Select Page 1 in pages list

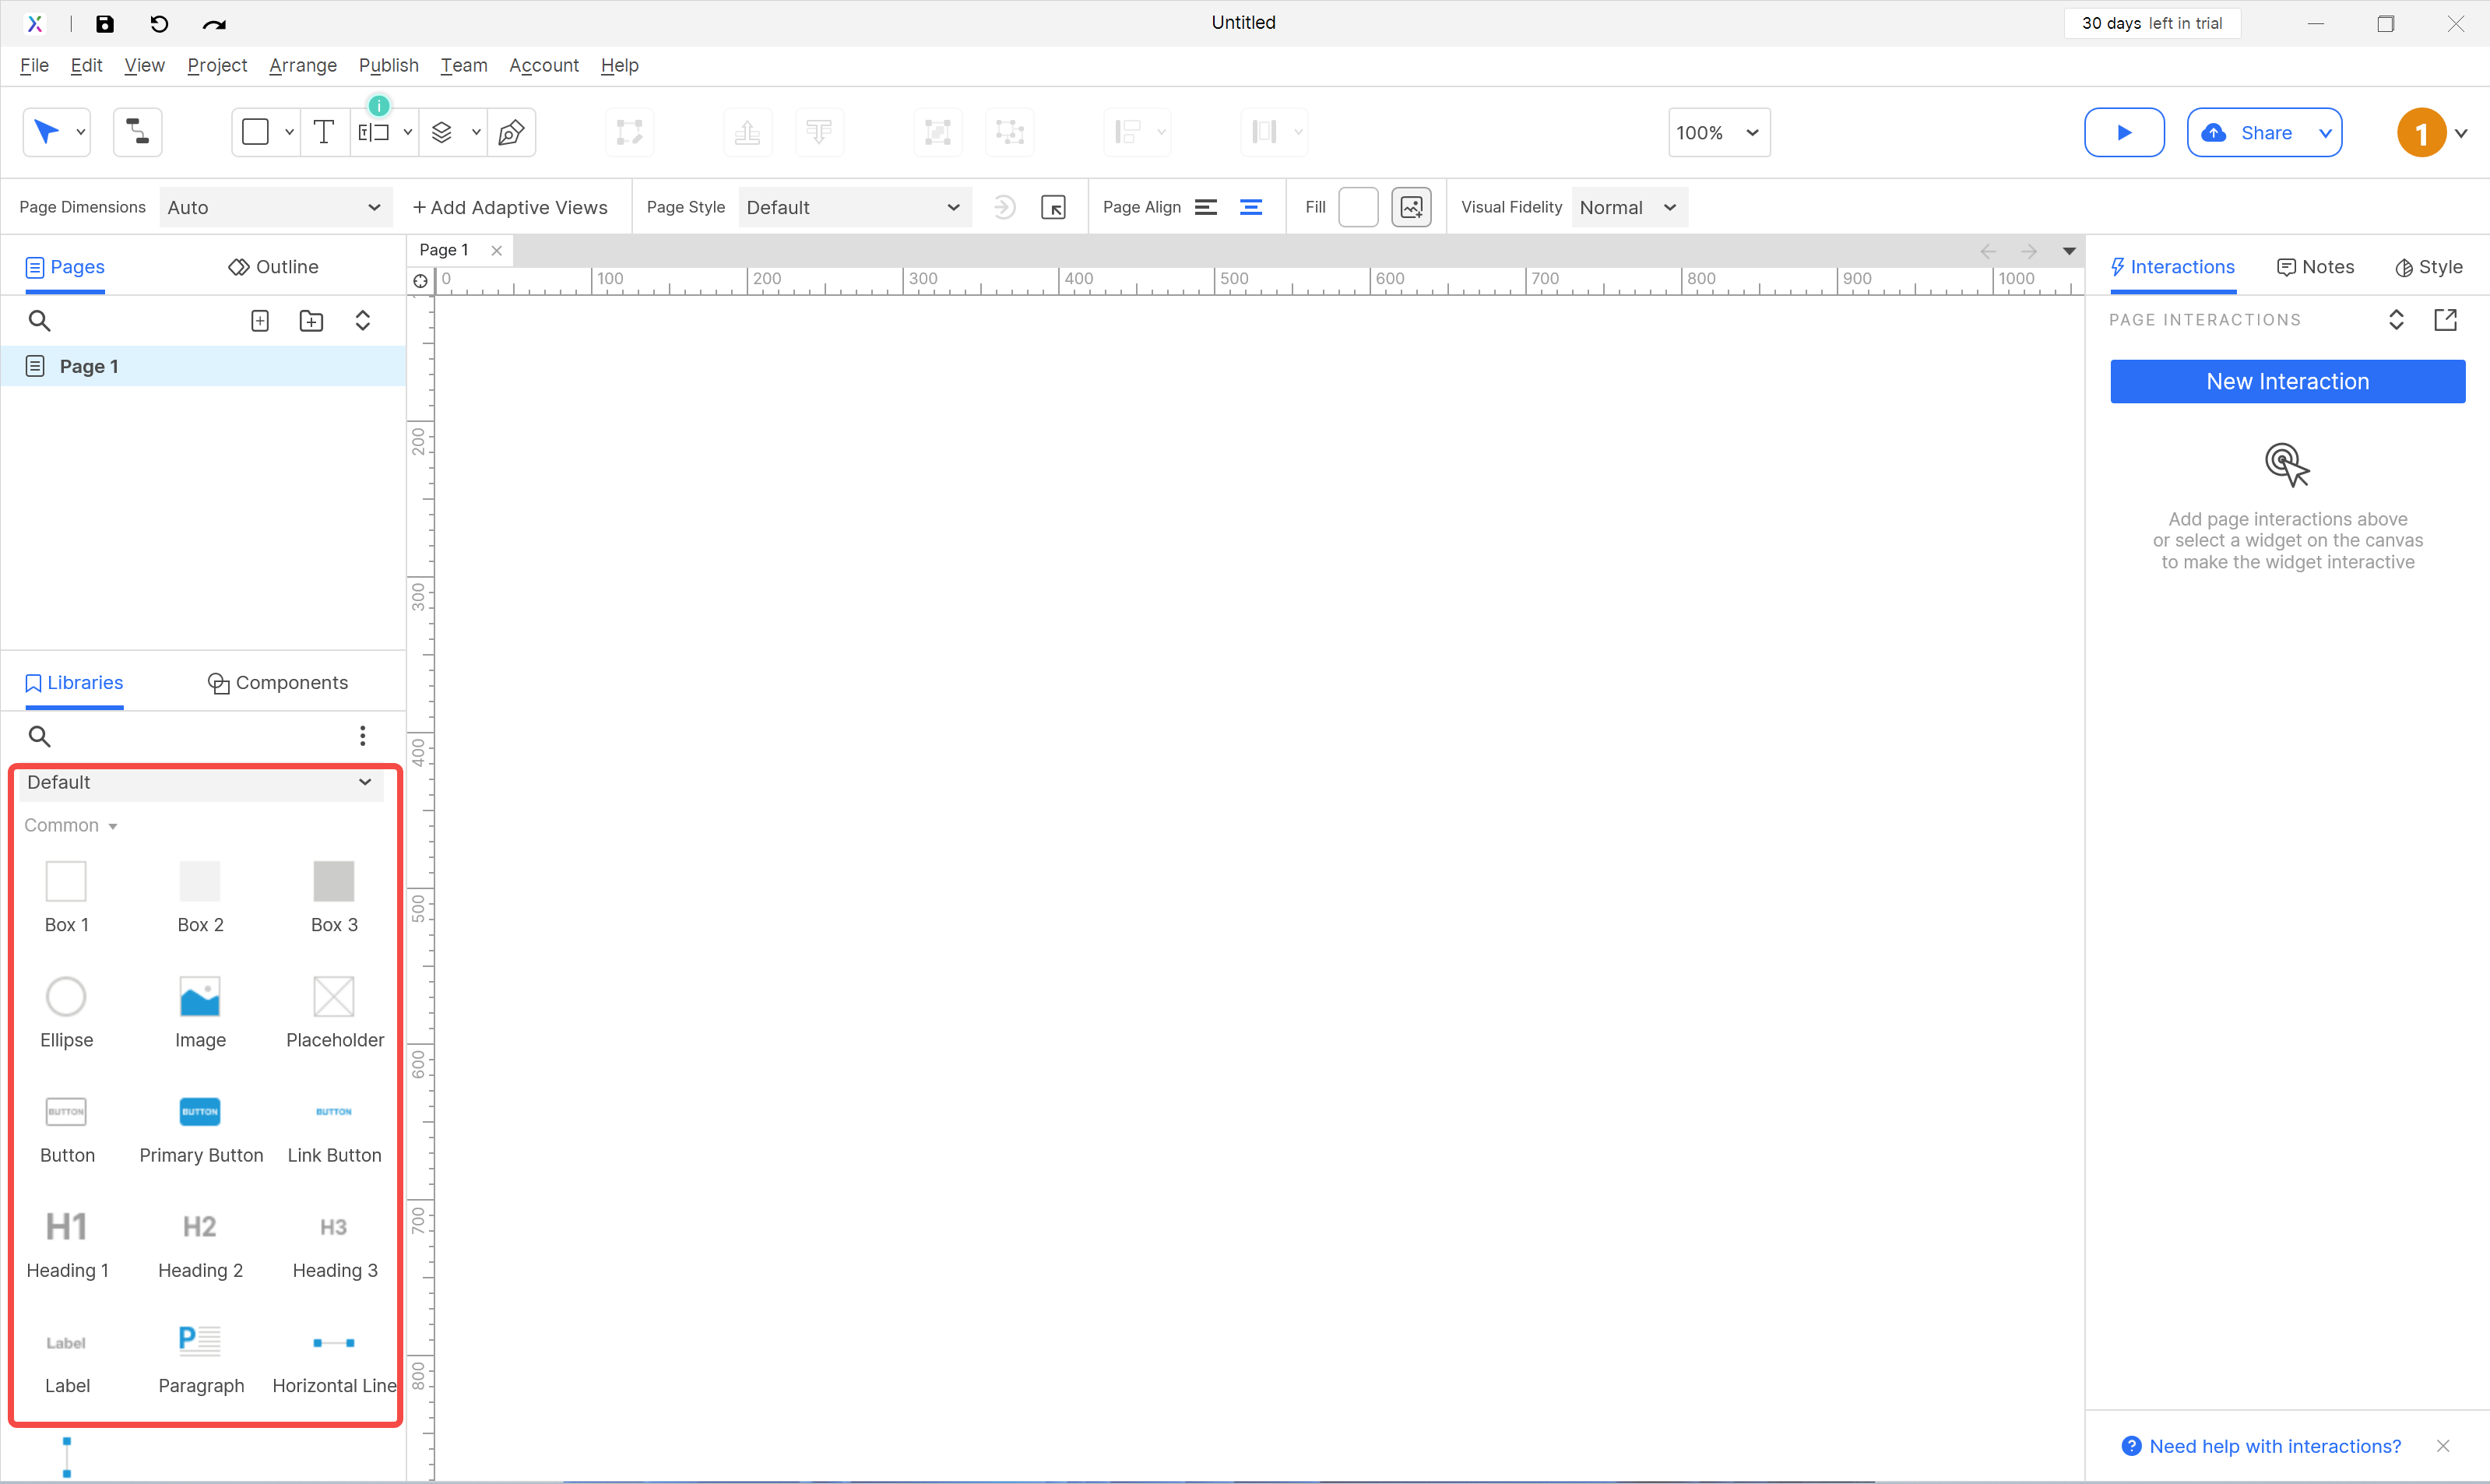(203, 366)
